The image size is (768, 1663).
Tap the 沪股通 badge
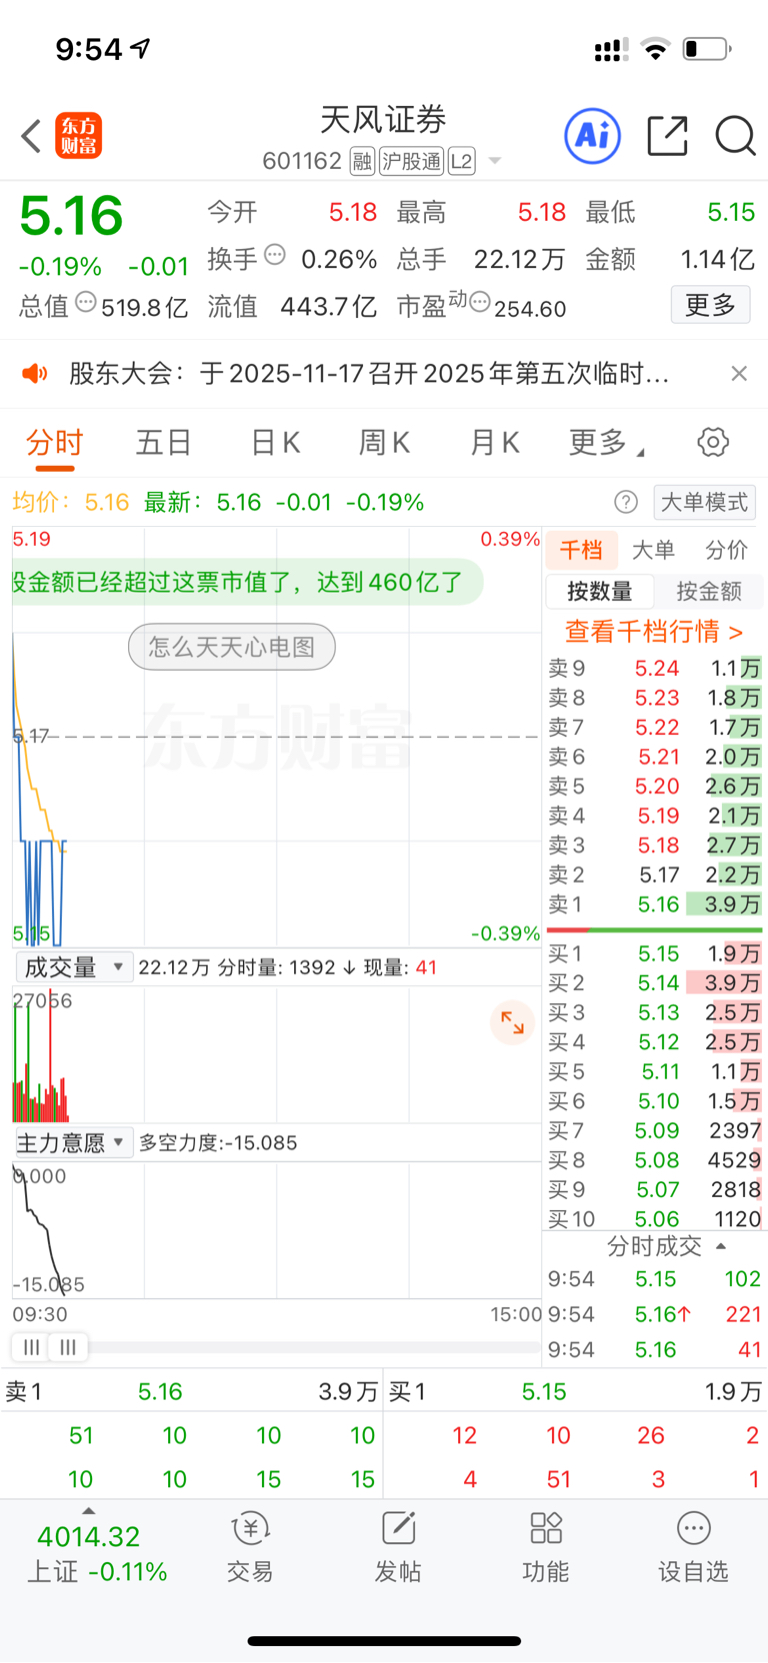411,161
